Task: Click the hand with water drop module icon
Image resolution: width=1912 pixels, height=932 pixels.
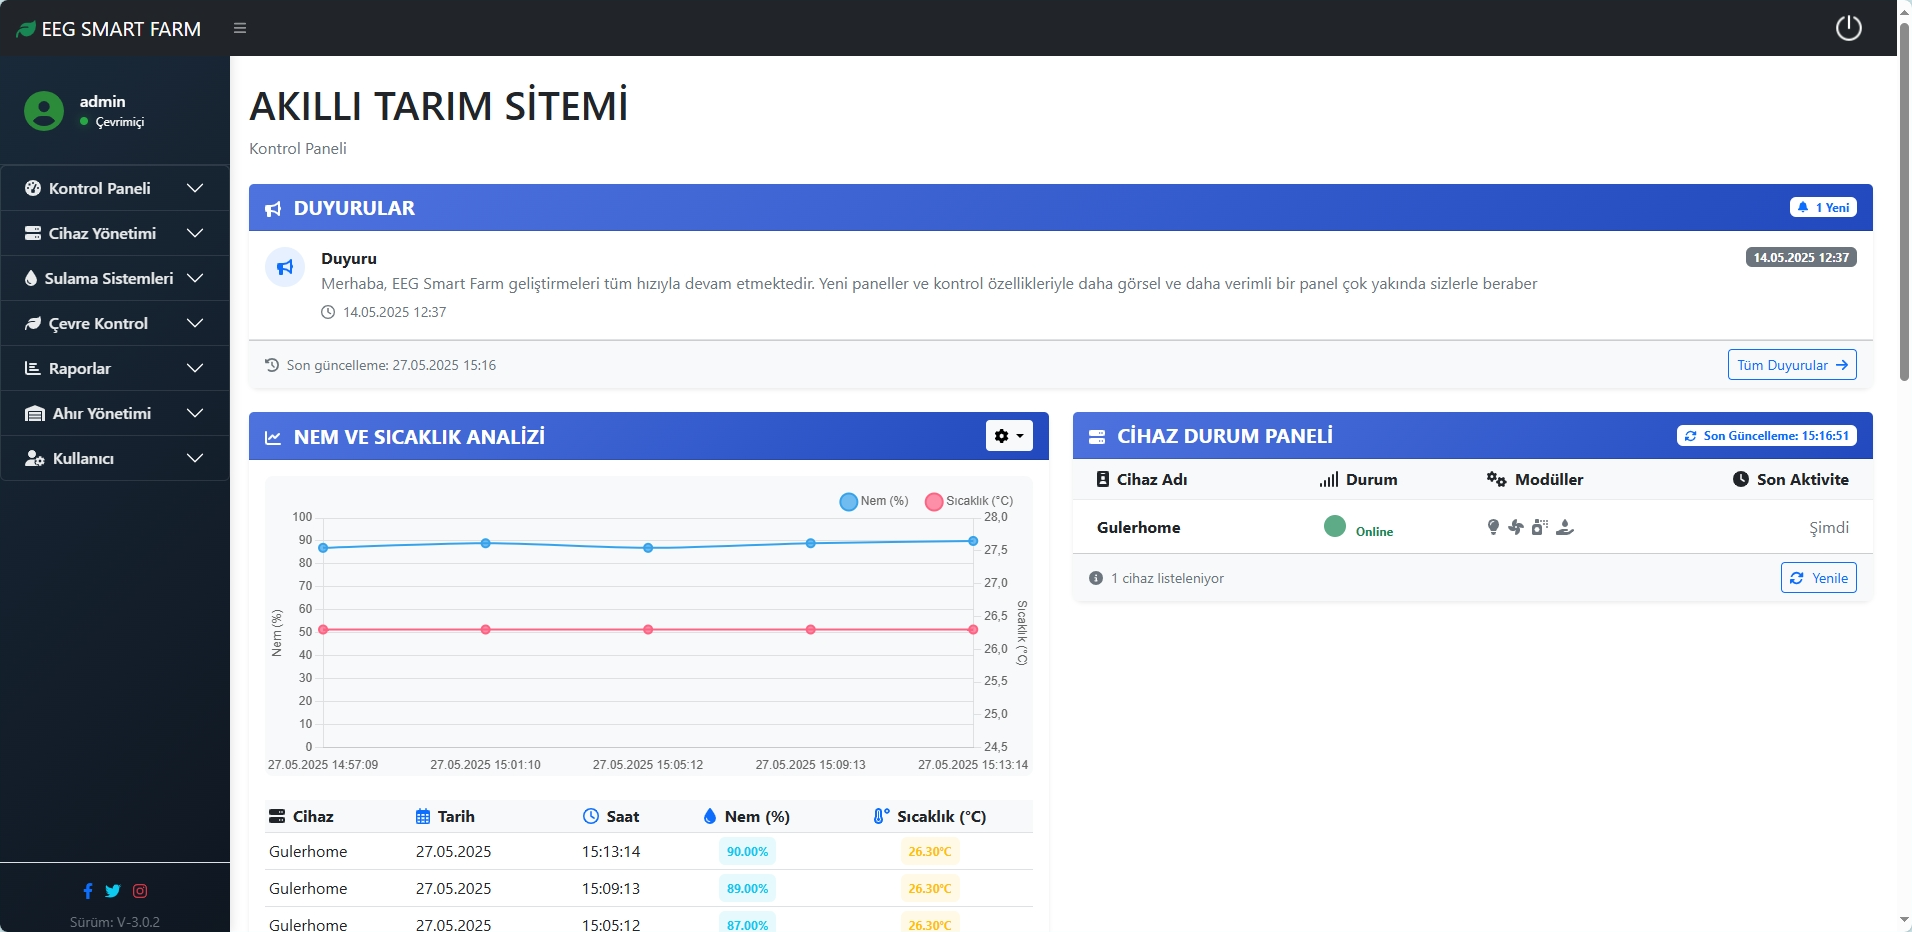Action: [x=1565, y=527]
